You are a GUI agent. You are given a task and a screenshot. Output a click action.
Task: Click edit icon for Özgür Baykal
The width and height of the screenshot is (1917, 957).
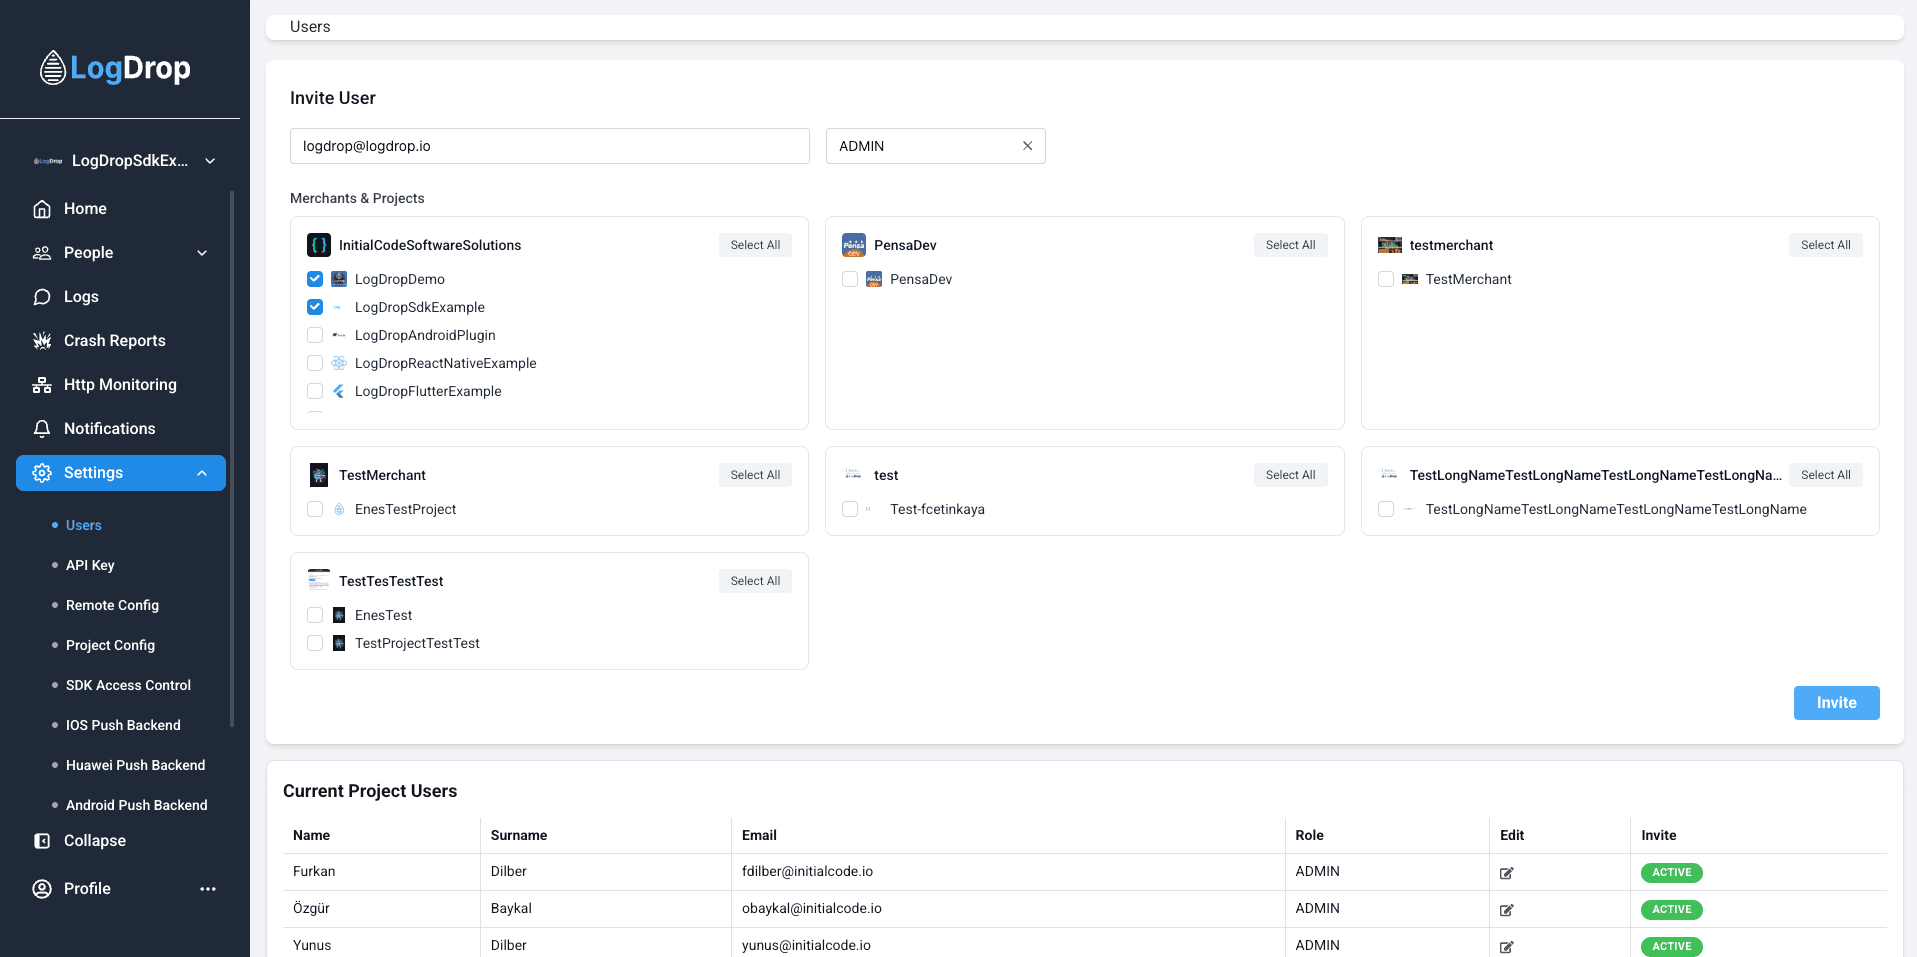point(1507,910)
